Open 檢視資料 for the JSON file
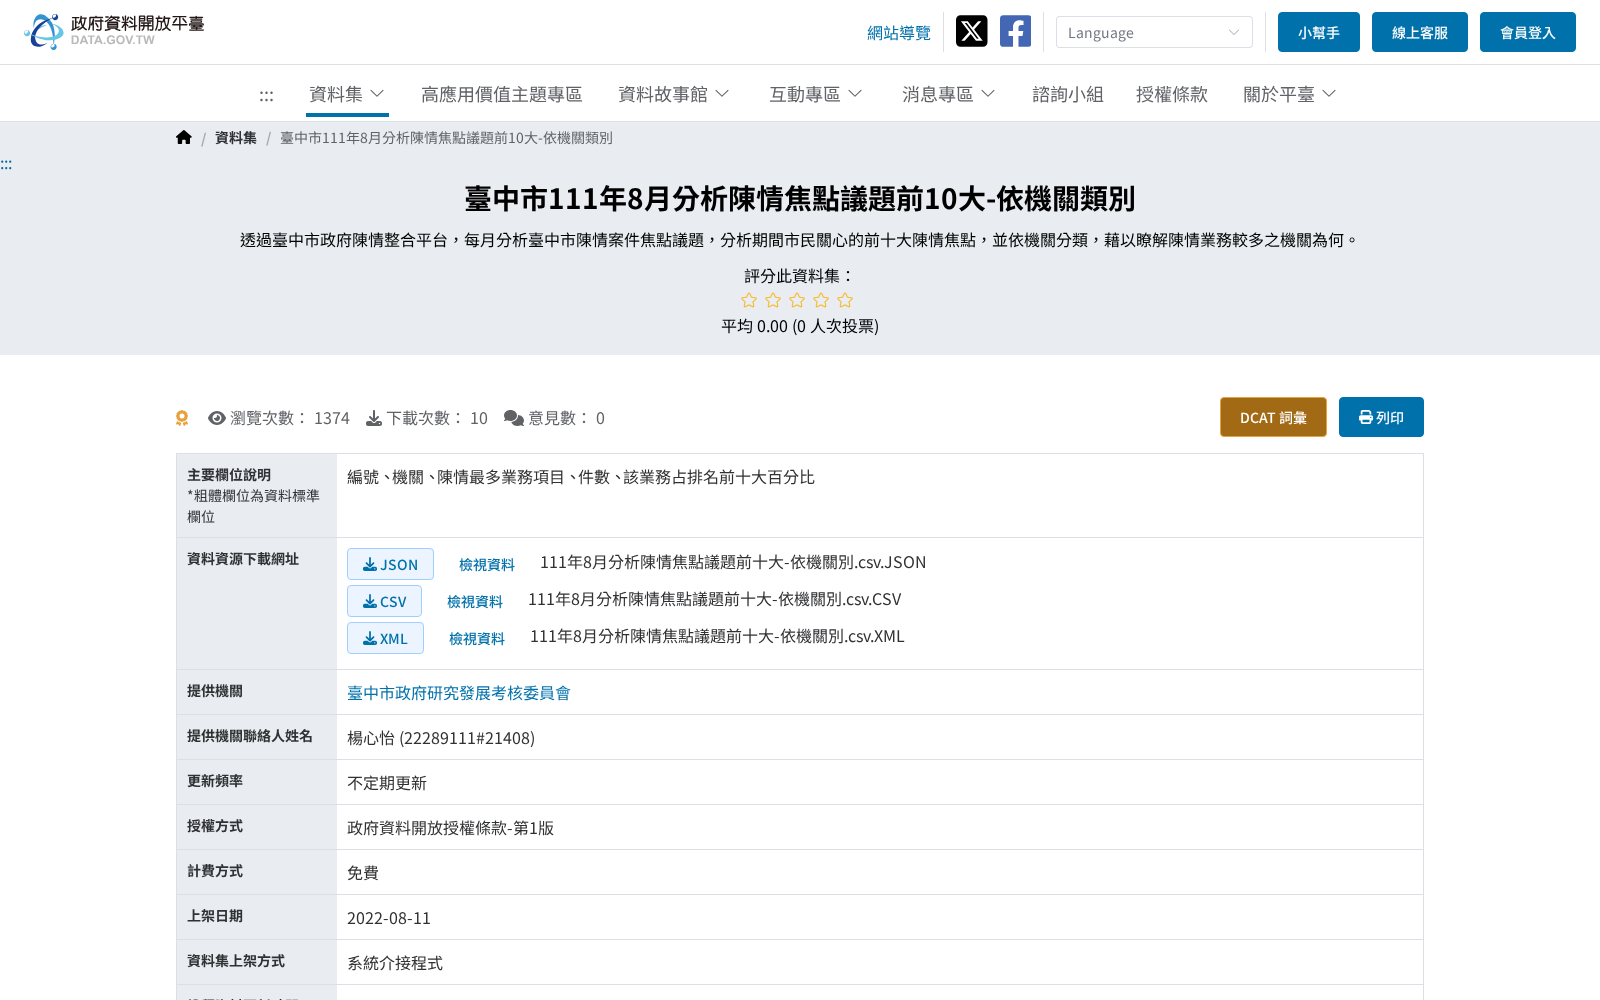This screenshot has height=1000, width=1600. tap(487, 564)
